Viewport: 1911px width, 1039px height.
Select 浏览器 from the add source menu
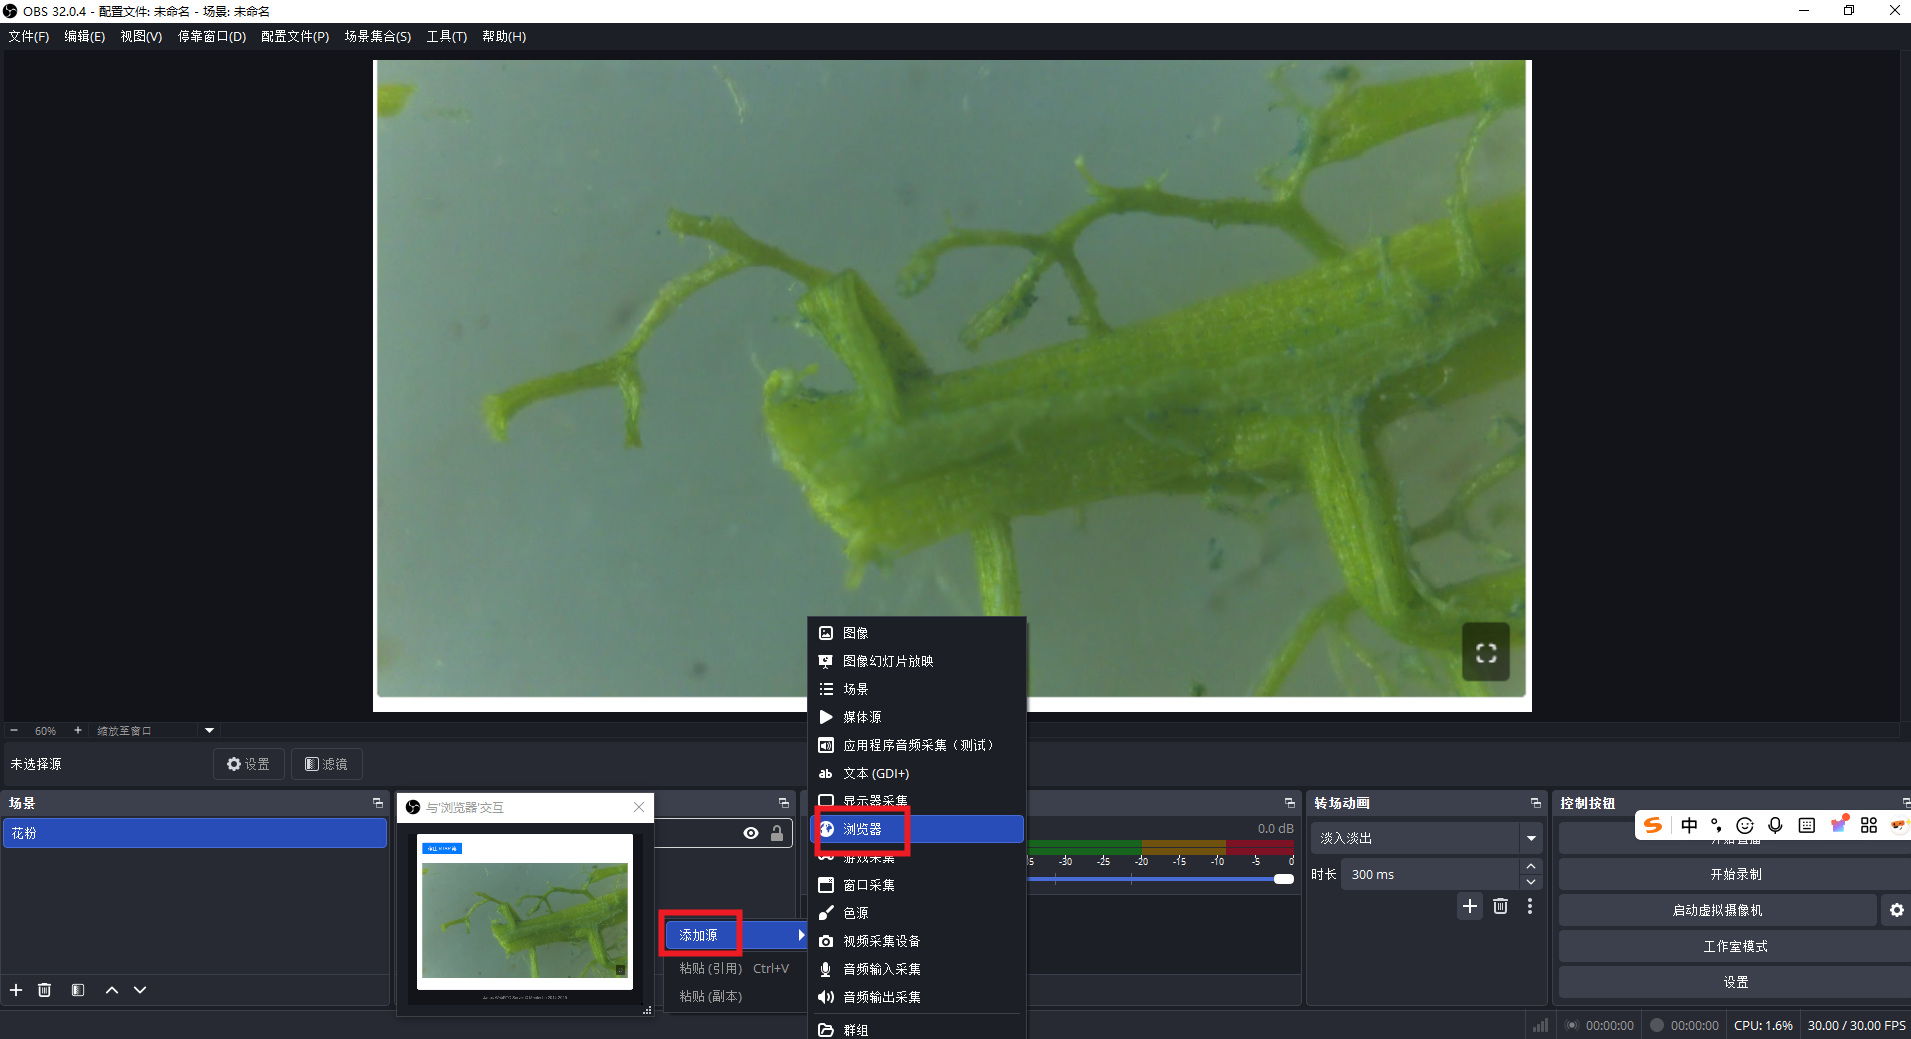click(862, 829)
